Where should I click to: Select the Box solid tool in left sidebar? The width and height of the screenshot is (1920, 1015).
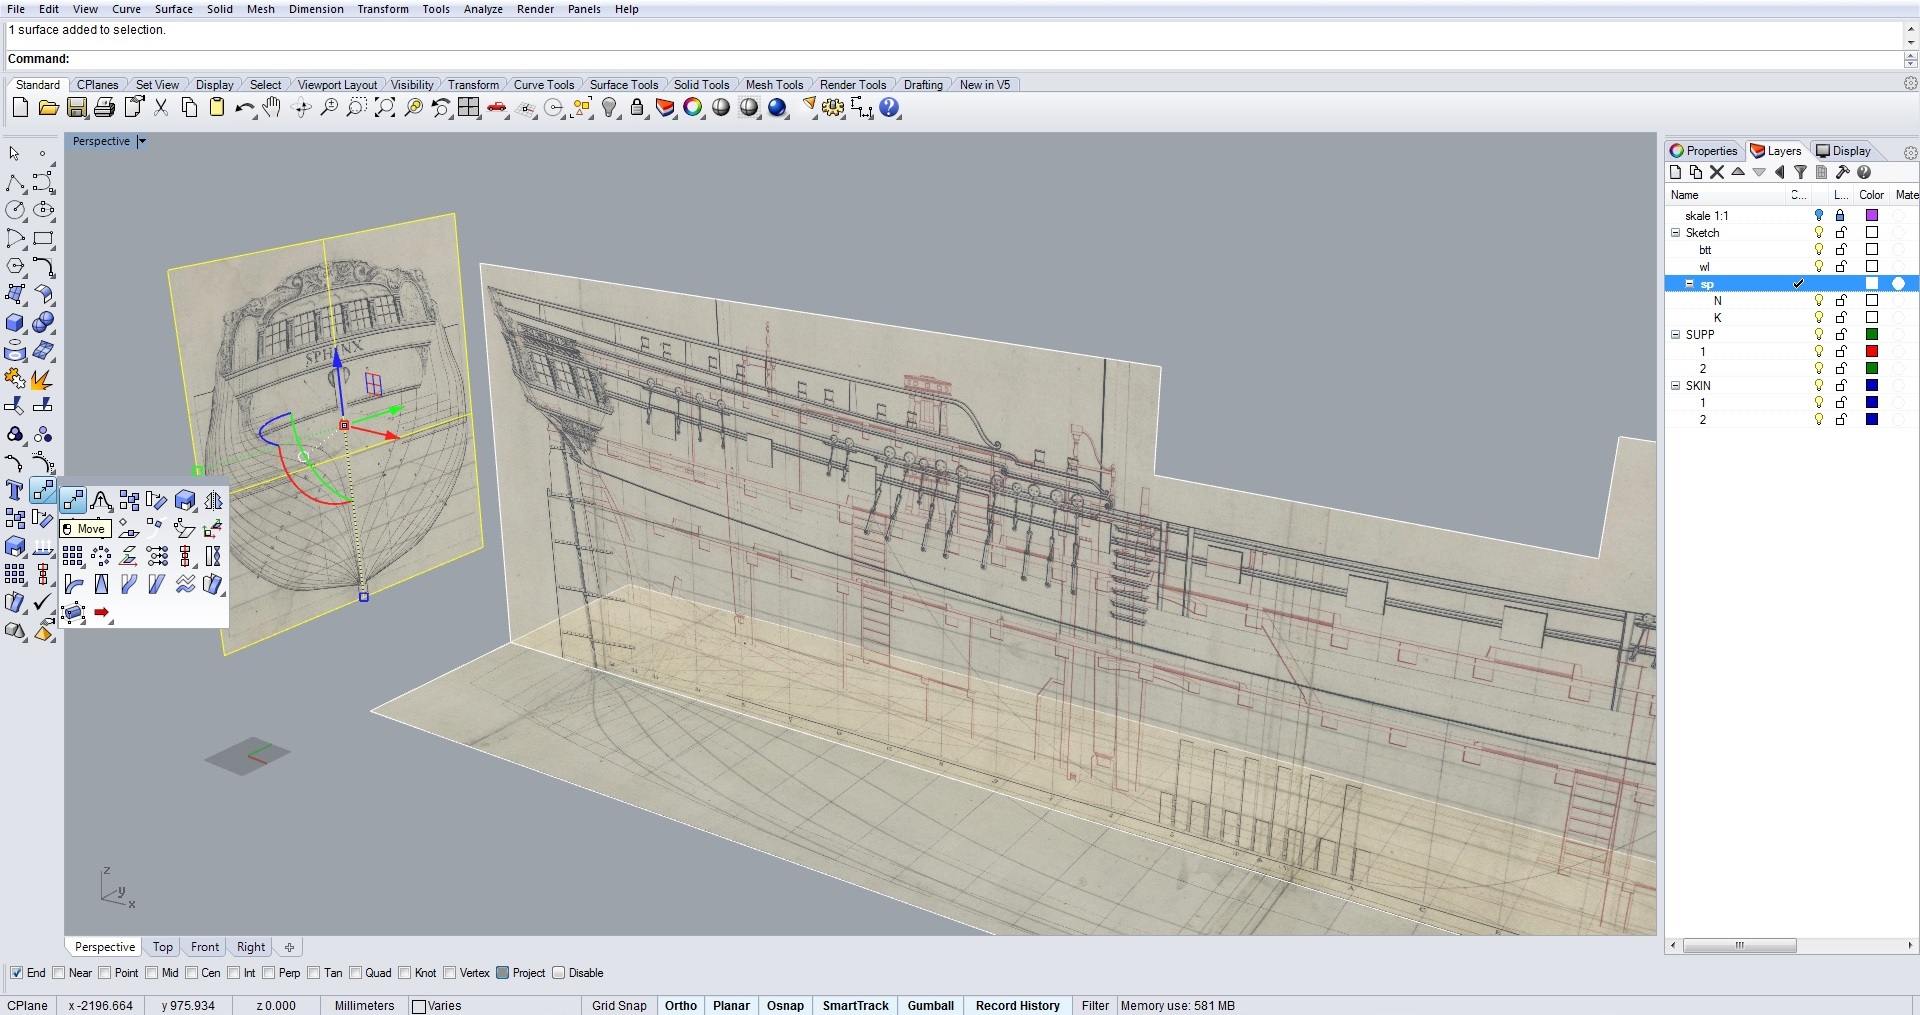tap(15, 323)
